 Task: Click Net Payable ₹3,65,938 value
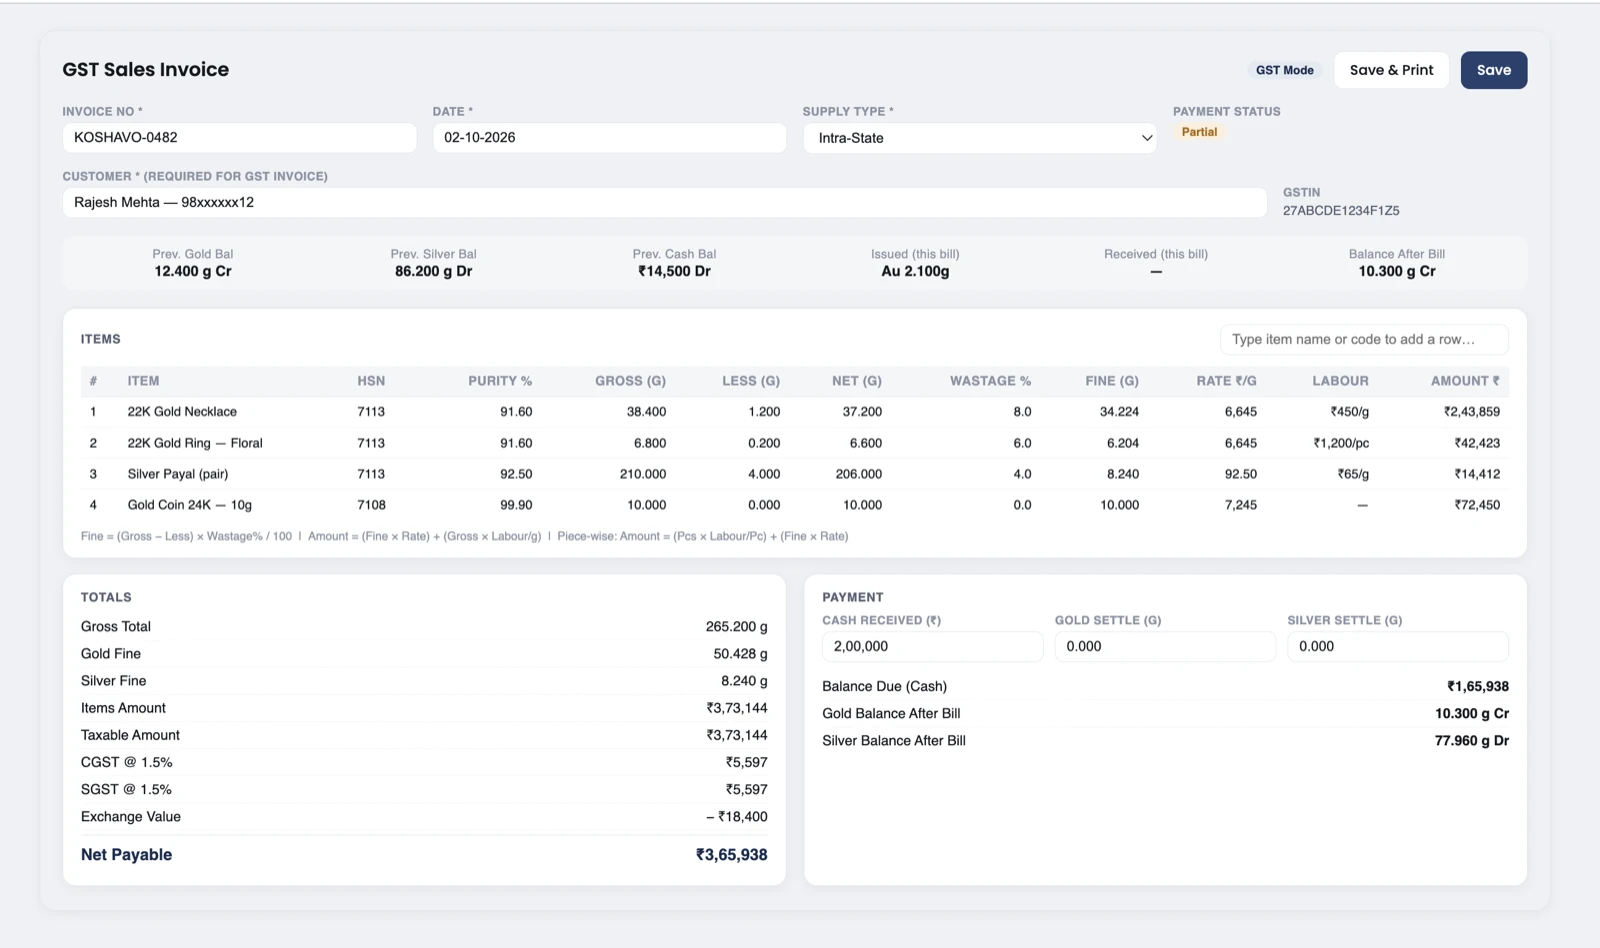click(x=731, y=855)
